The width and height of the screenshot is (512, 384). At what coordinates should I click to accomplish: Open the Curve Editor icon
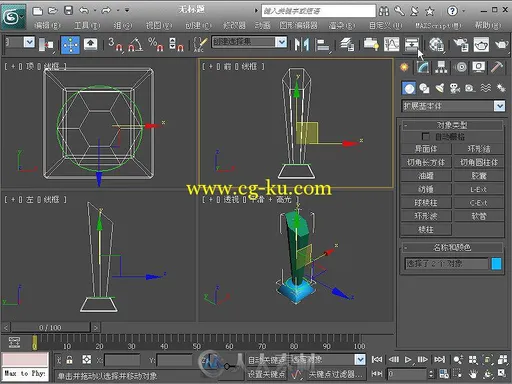point(391,44)
